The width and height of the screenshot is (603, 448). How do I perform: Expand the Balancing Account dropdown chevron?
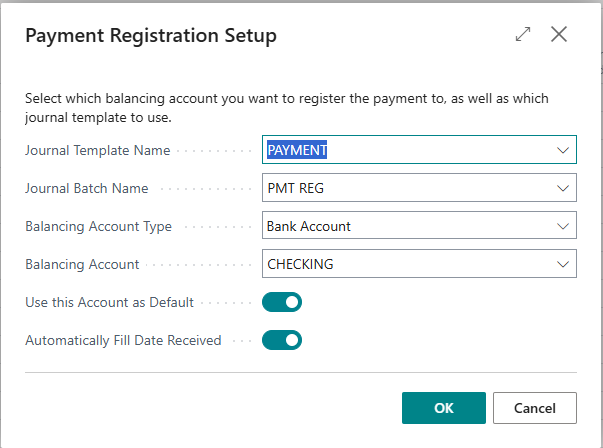point(562,264)
